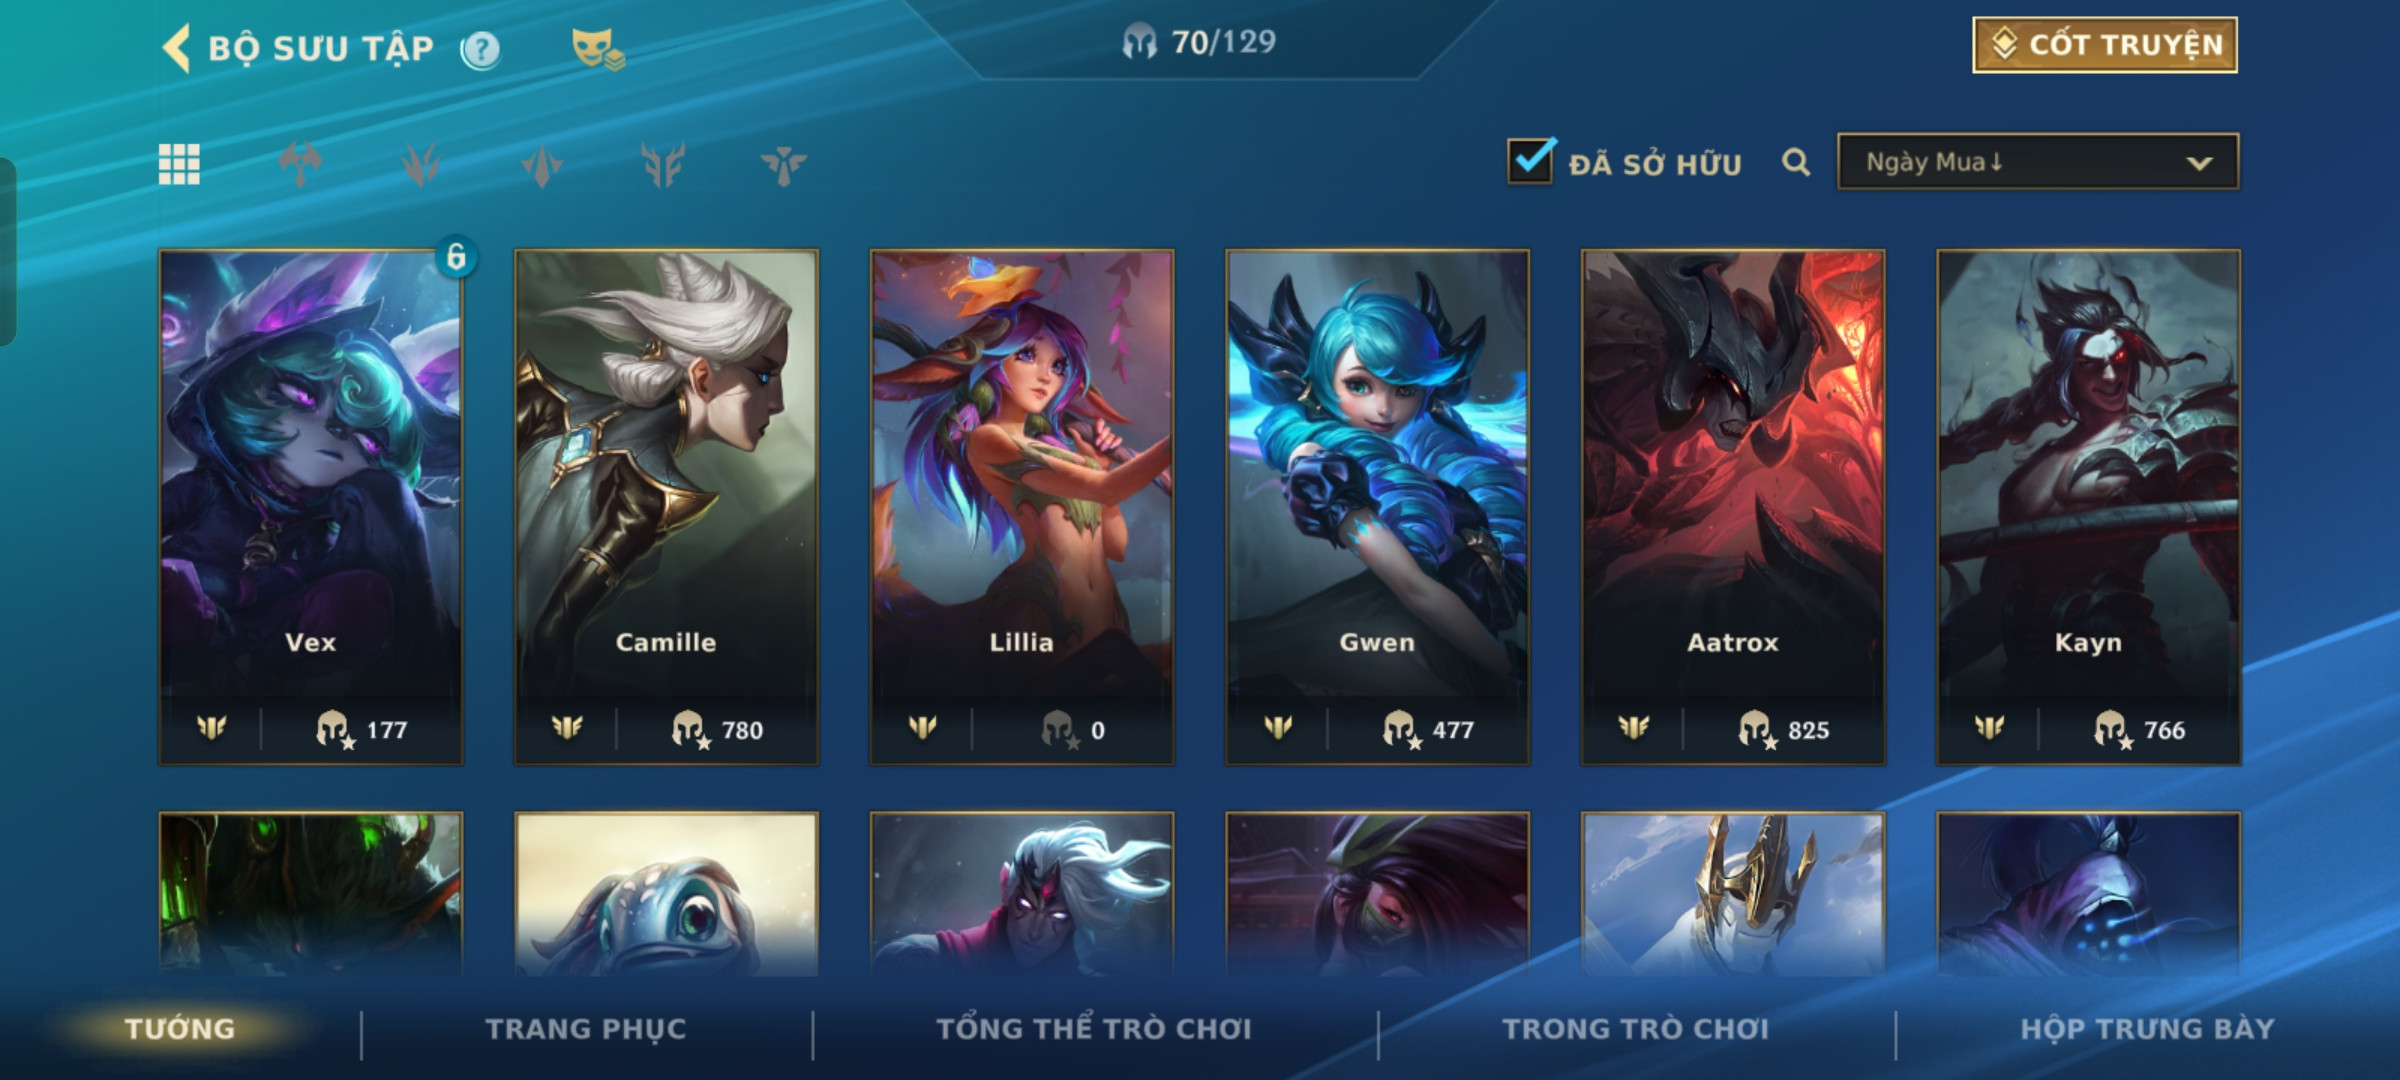Switch to the Trang Phục tab
2400x1080 pixels.
[586, 1029]
